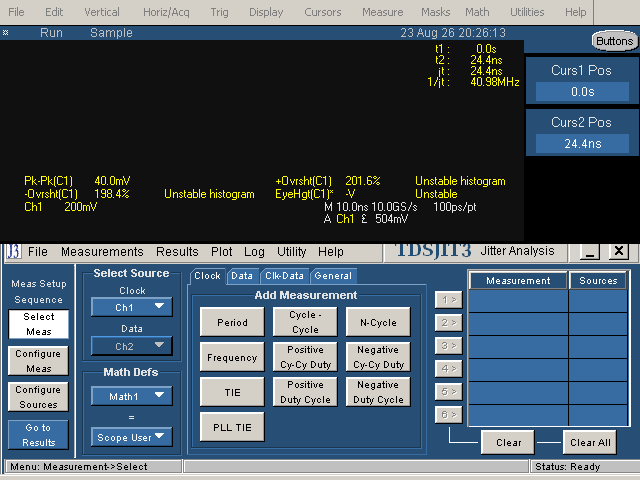The width and height of the screenshot is (640, 480).
Task: Click the Configure Meas button
Action: coord(38,361)
